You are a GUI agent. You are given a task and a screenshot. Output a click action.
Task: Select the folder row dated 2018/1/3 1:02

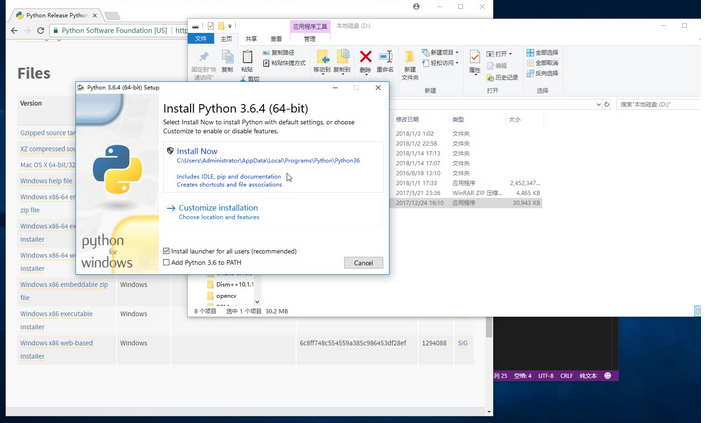tap(468, 134)
